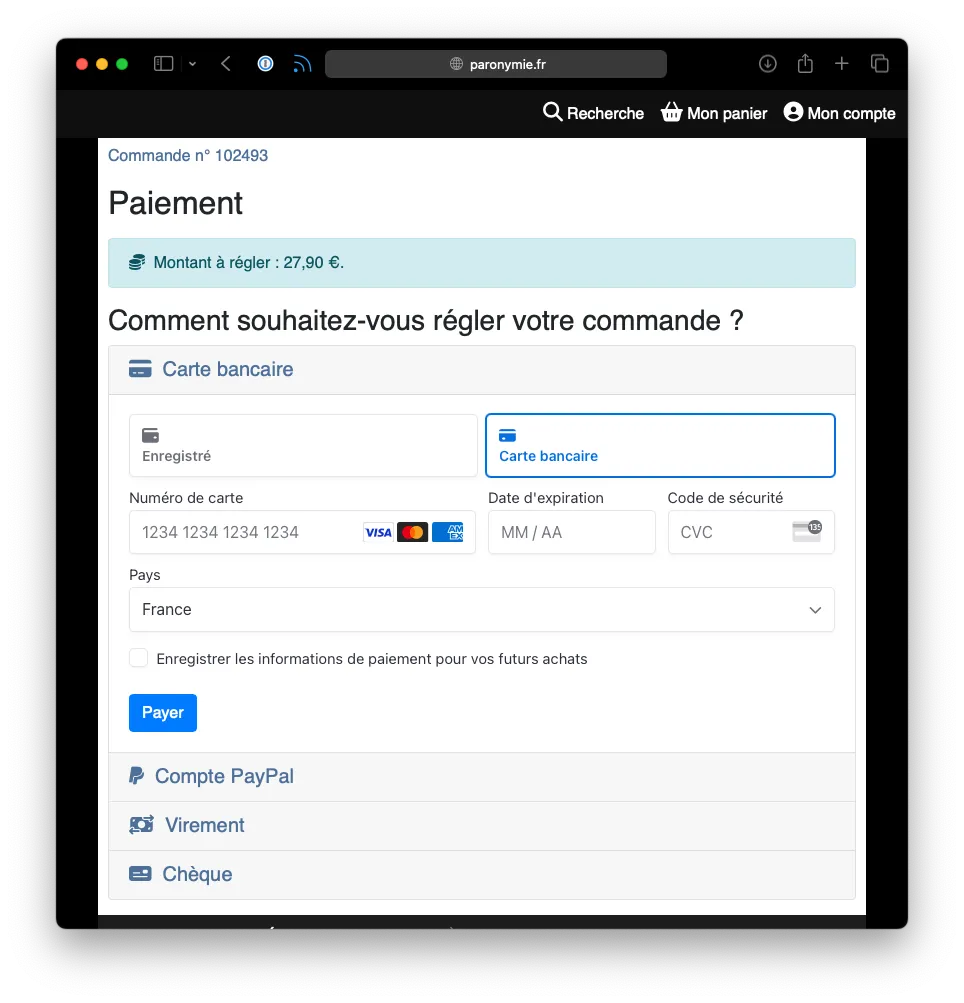Click the Numéro de carte input field
Viewport: 964px width, 1003px height.
click(x=250, y=532)
